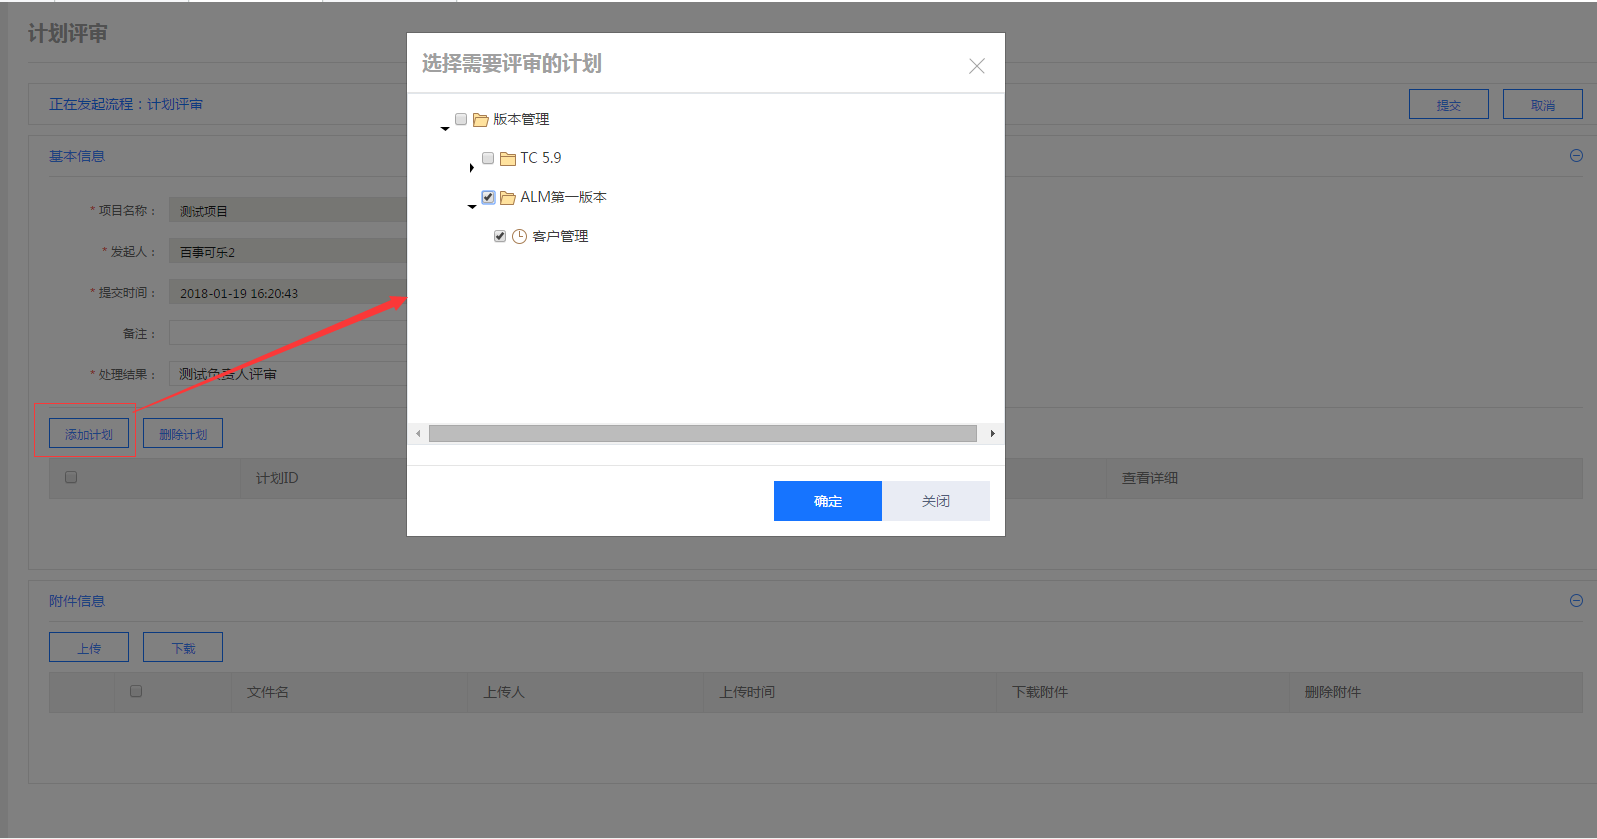Click the 项目名称 field showing 测试项目
The height and width of the screenshot is (839, 1597).
pos(288,210)
